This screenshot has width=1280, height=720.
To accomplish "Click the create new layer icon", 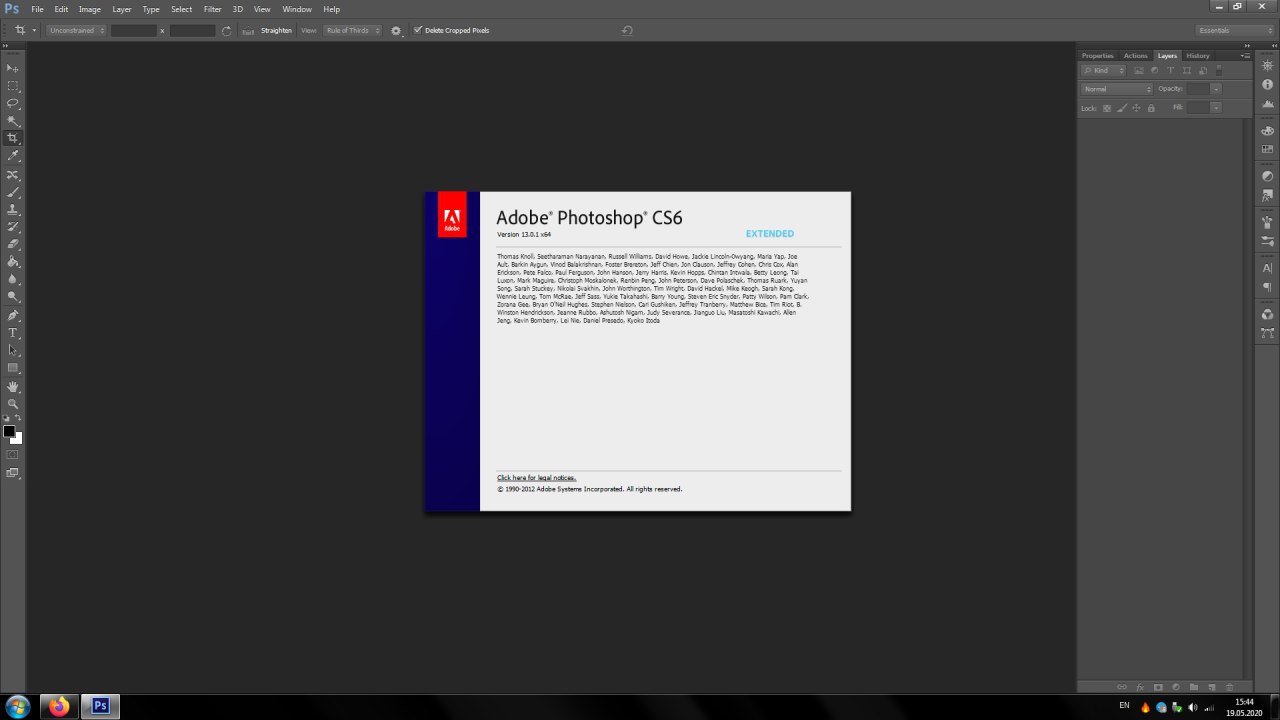I will point(1212,687).
